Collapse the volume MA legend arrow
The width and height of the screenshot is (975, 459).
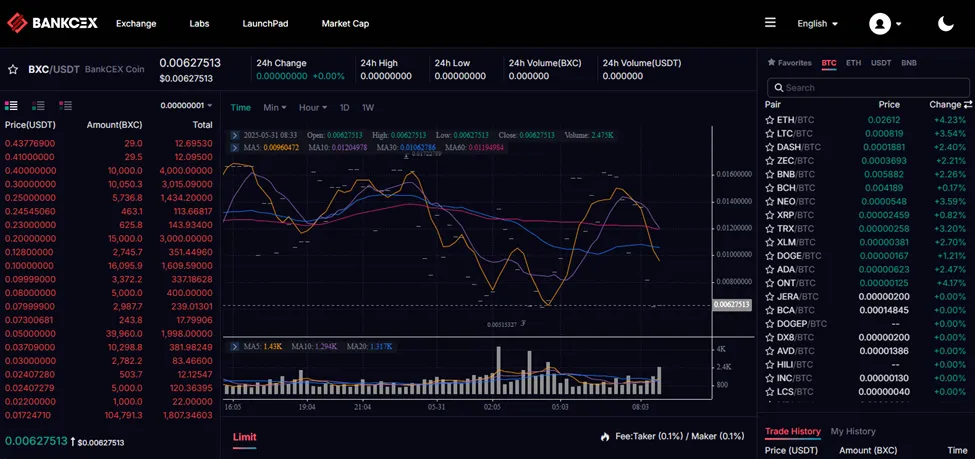(234, 346)
